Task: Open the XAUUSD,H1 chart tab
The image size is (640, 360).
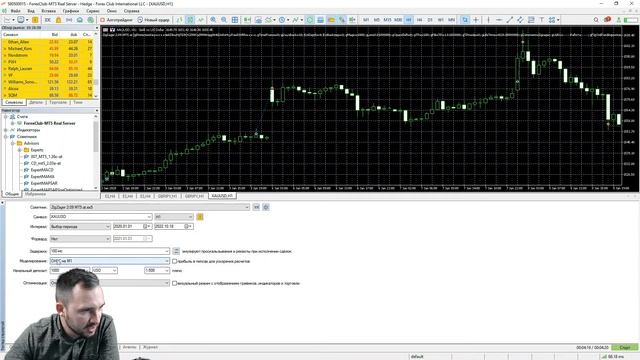Action: [222, 196]
